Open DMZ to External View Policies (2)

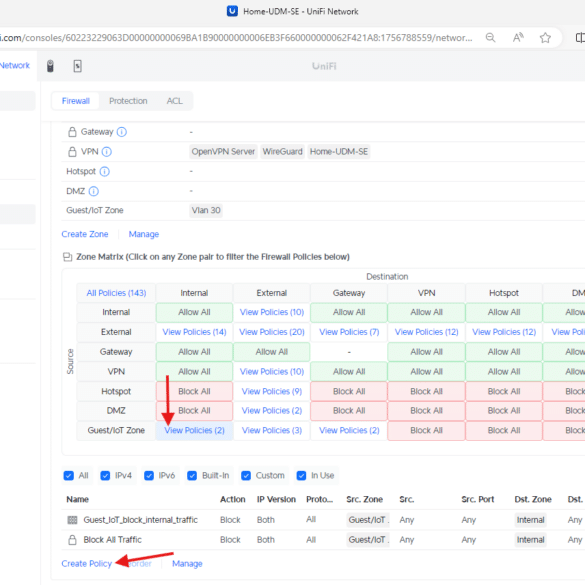click(272, 411)
